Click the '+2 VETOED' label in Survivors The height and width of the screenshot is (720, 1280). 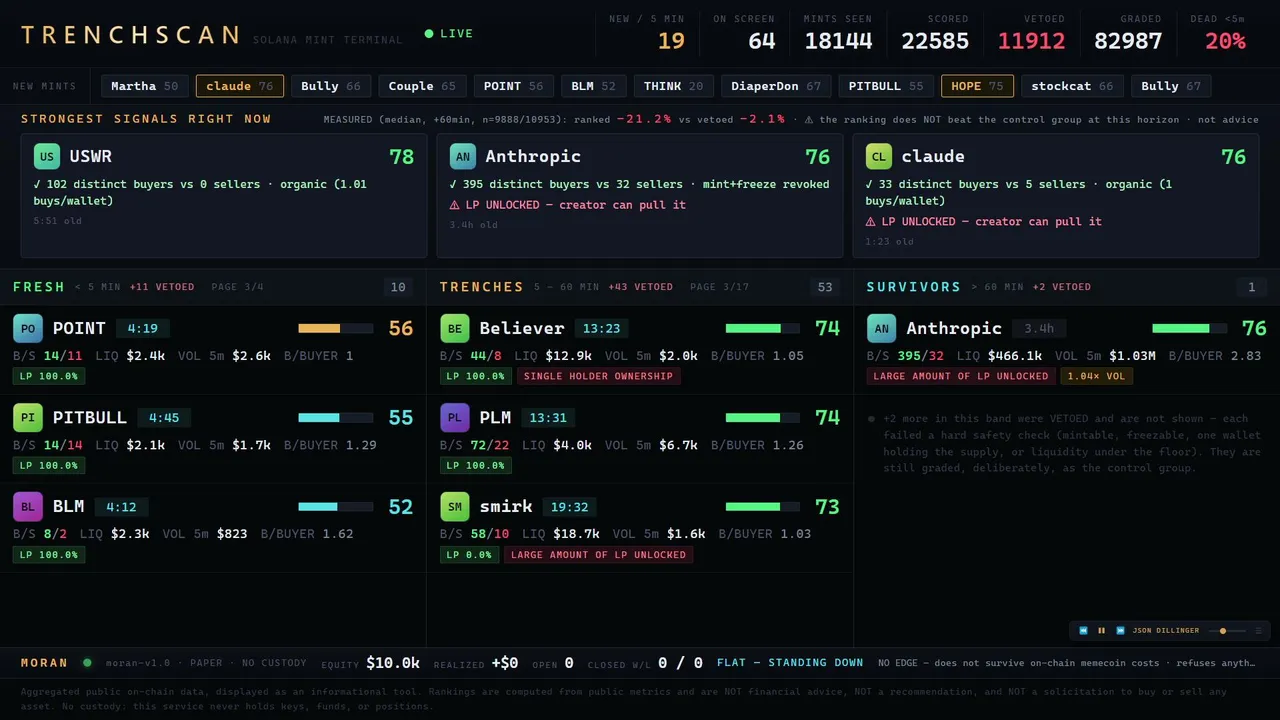tap(1062, 287)
